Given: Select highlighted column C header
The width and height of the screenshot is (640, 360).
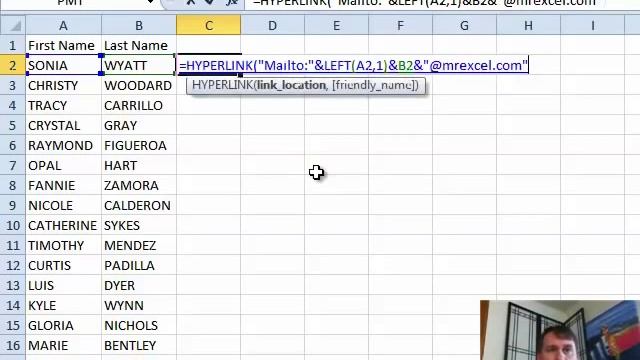Looking at the screenshot, I should tap(209, 26).
